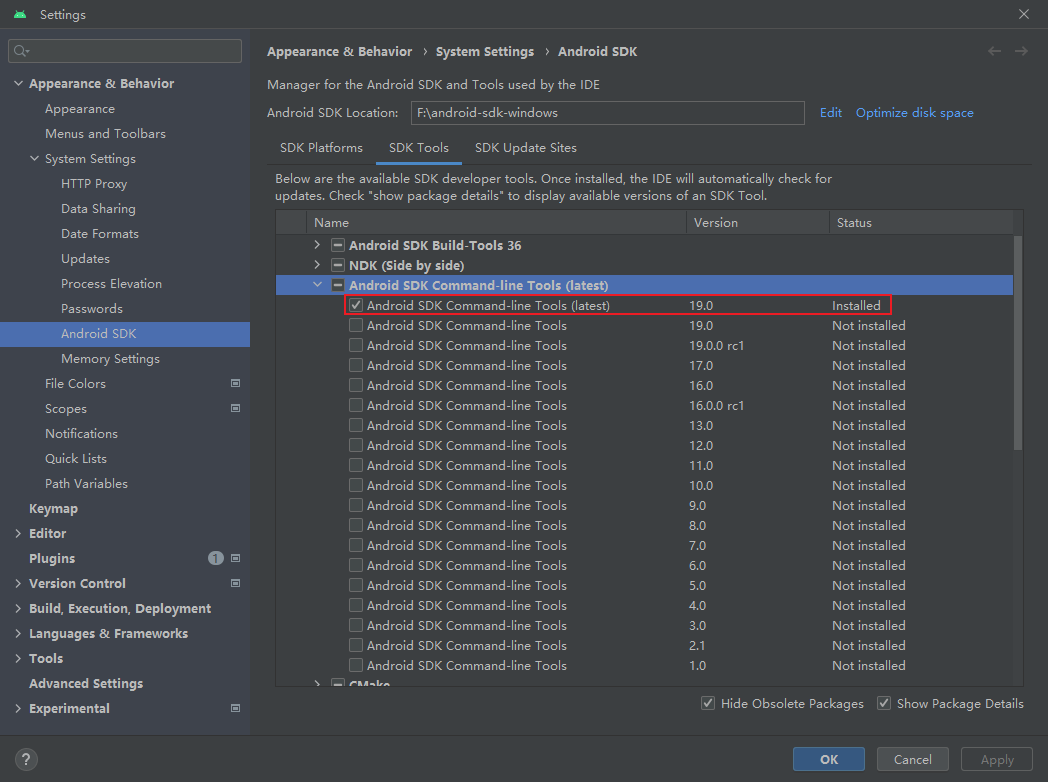Confirm settings with the OK button

pyautogui.click(x=829, y=759)
